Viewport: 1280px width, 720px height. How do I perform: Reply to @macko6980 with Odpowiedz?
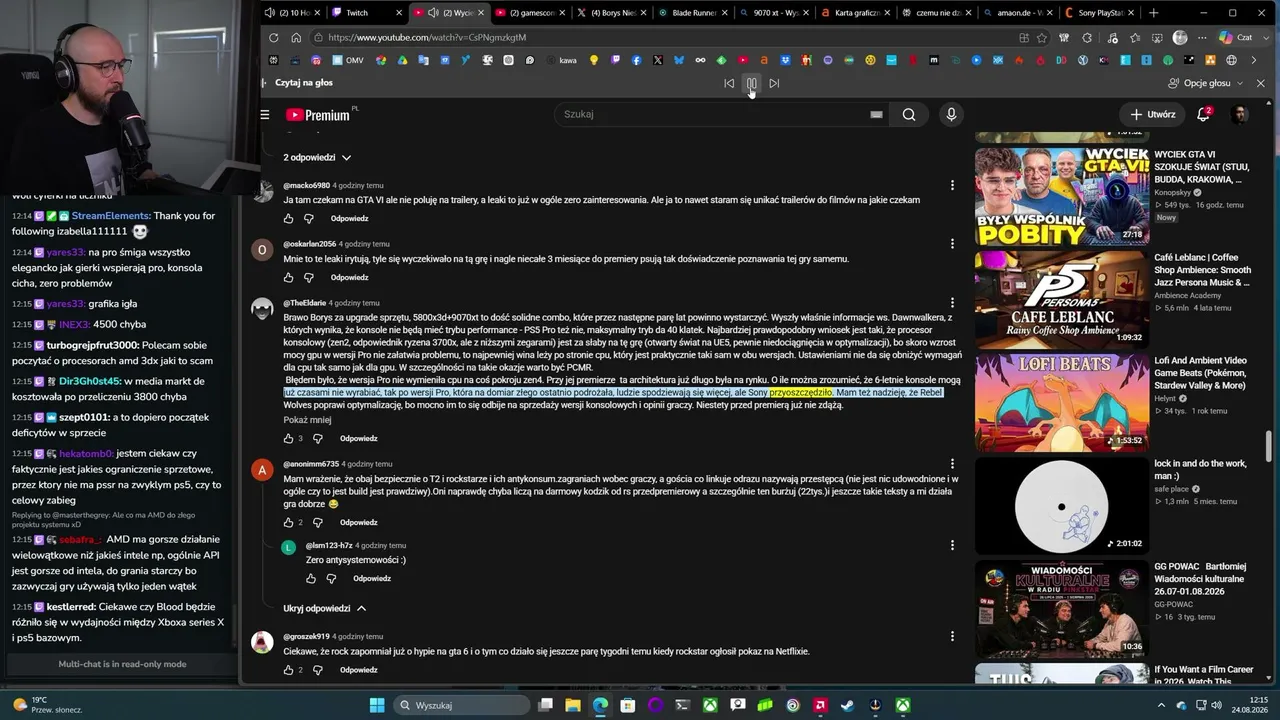350,219
